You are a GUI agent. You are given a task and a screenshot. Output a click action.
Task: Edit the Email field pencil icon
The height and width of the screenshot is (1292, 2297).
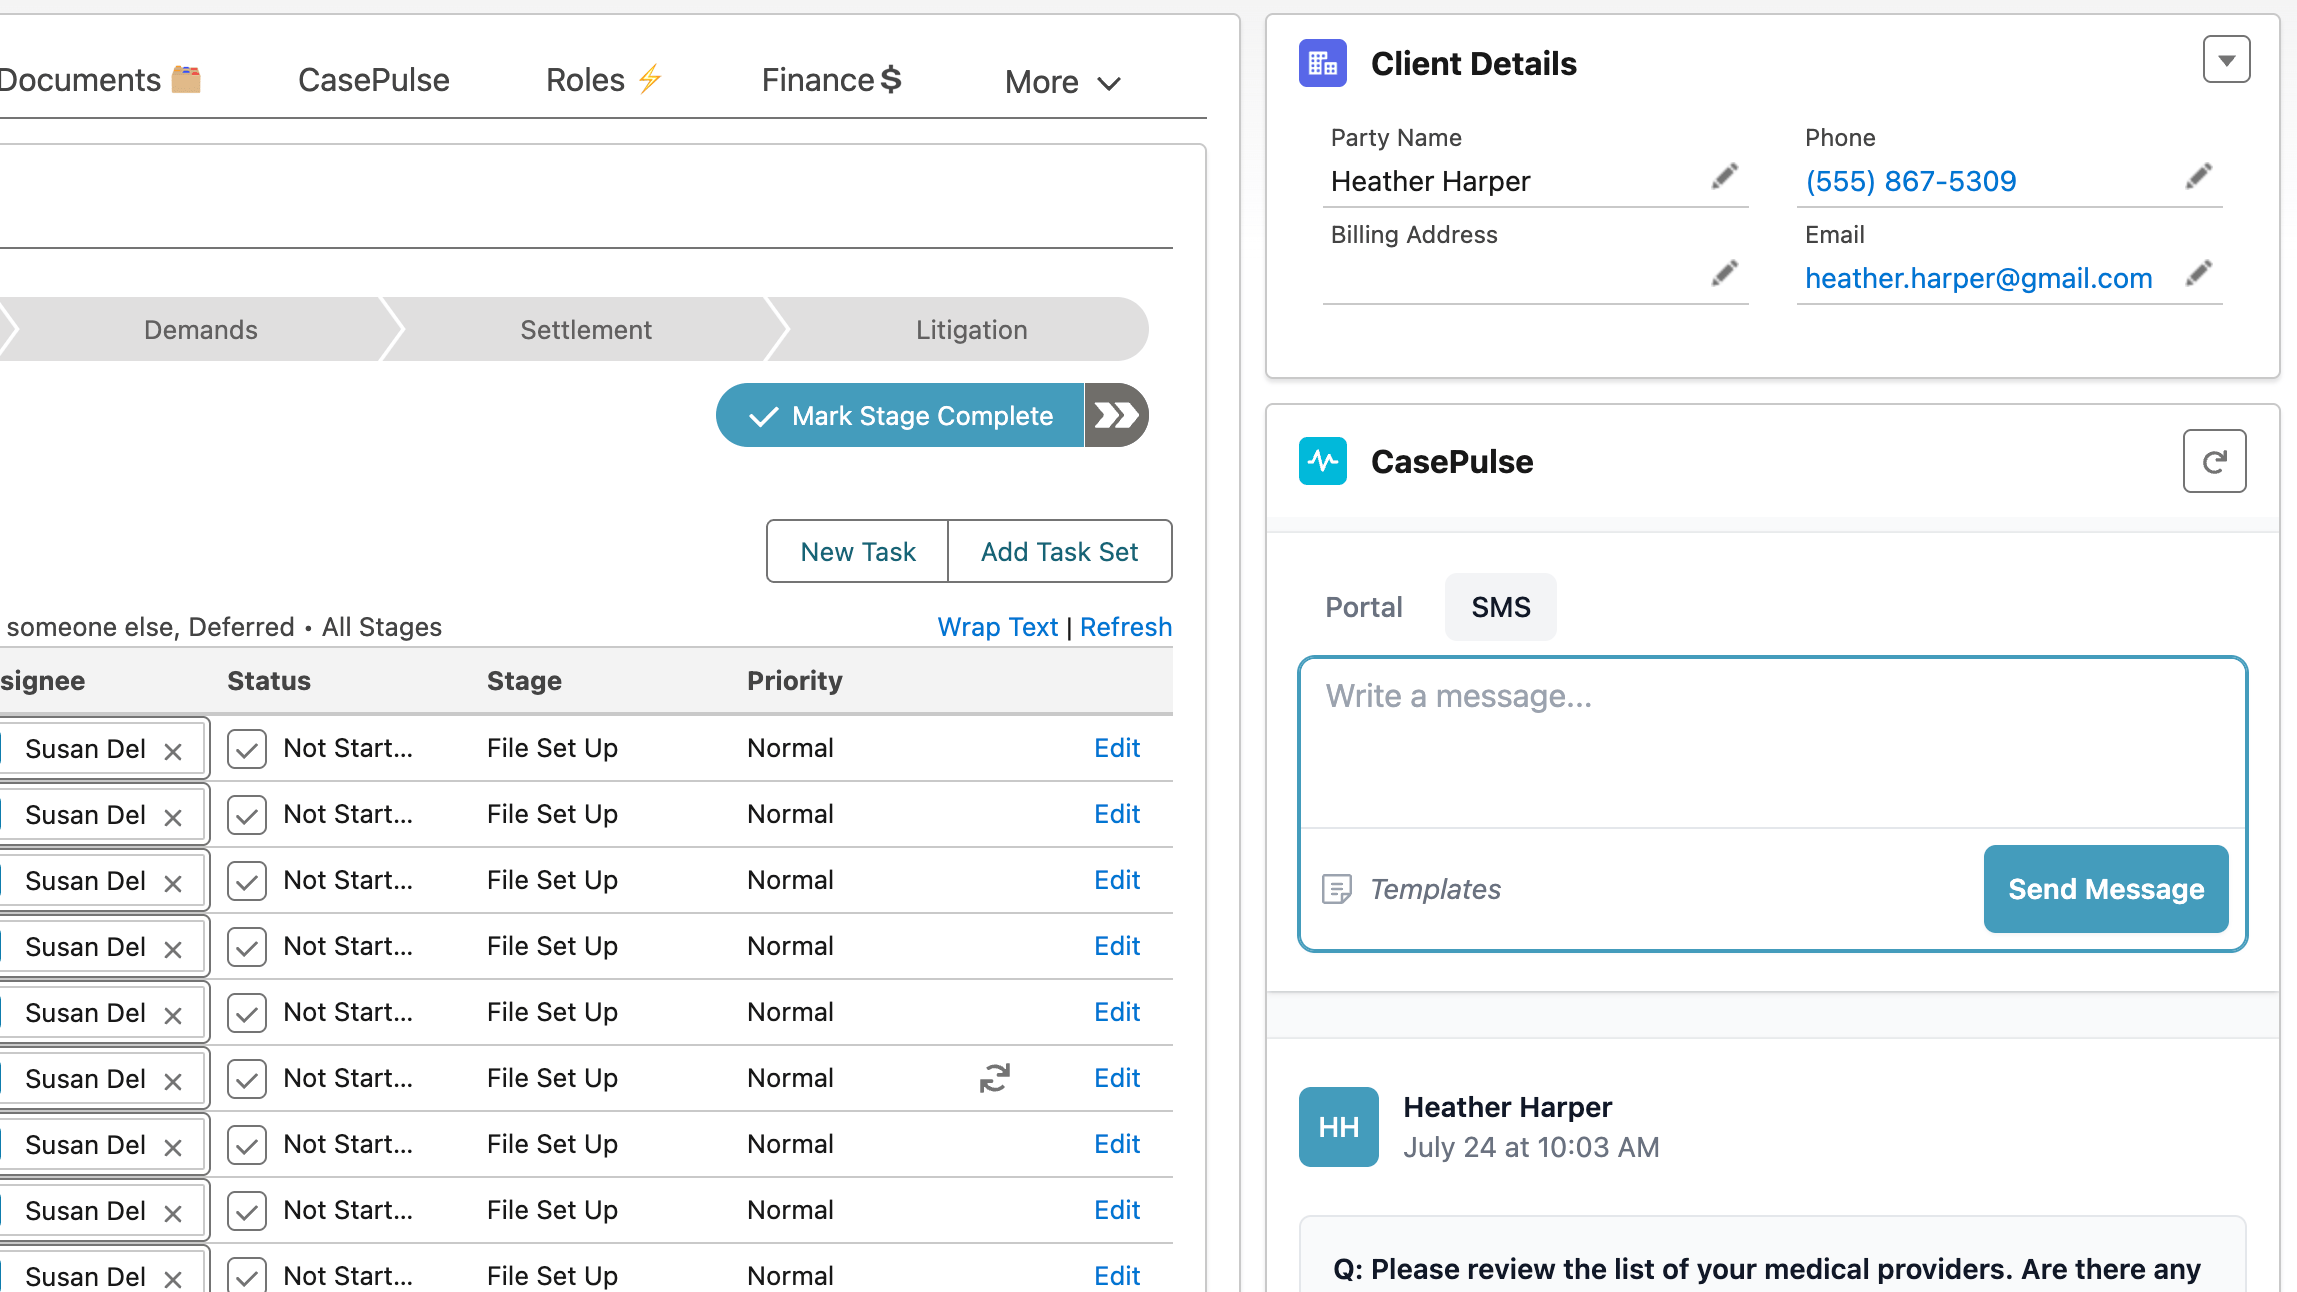(x=2199, y=273)
